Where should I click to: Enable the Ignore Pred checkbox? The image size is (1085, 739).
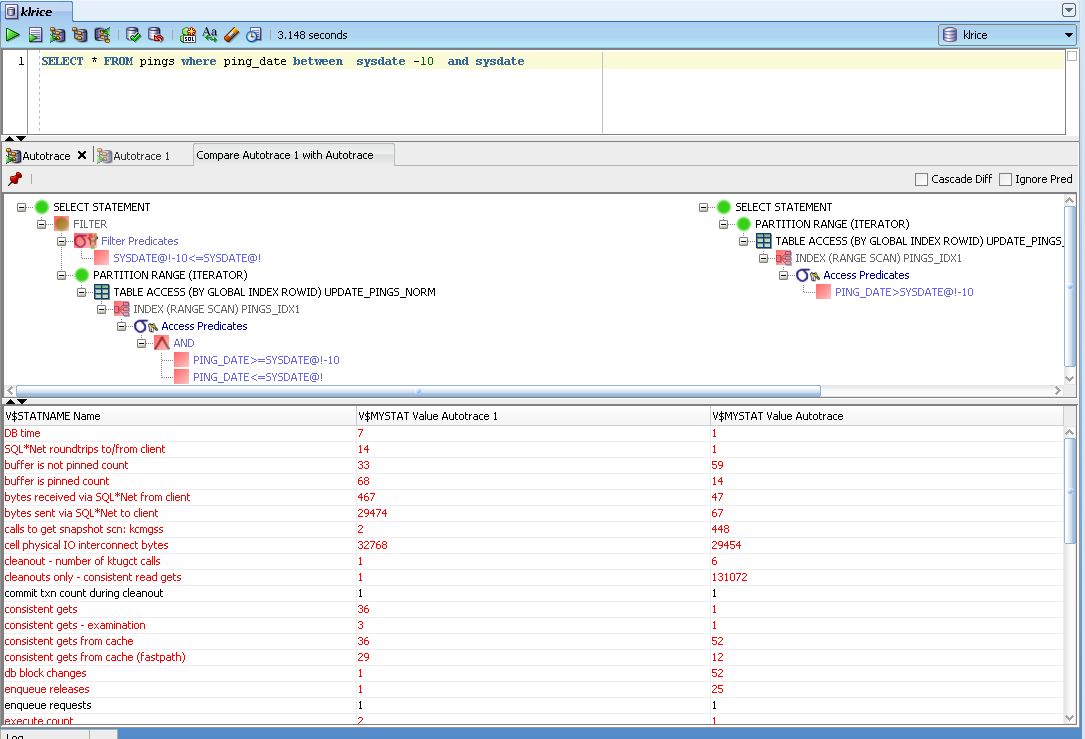tap(1005, 179)
